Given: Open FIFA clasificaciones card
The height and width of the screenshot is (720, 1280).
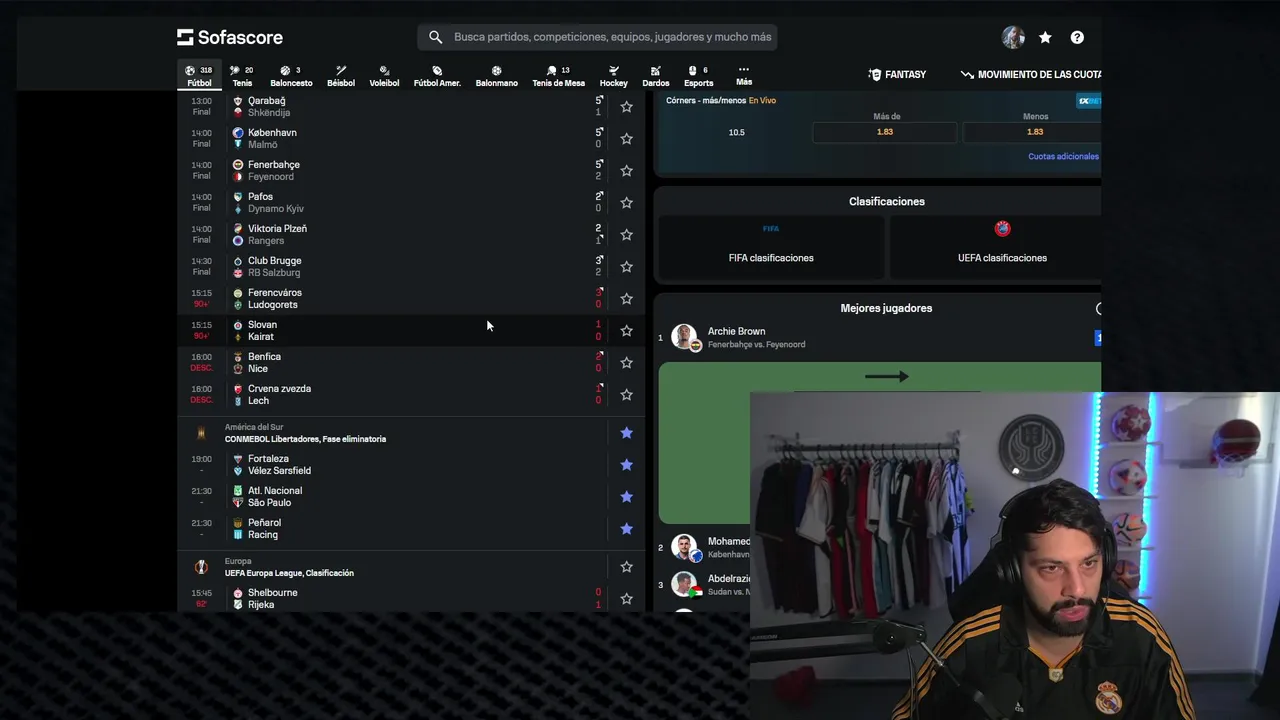Looking at the screenshot, I should pos(771,245).
